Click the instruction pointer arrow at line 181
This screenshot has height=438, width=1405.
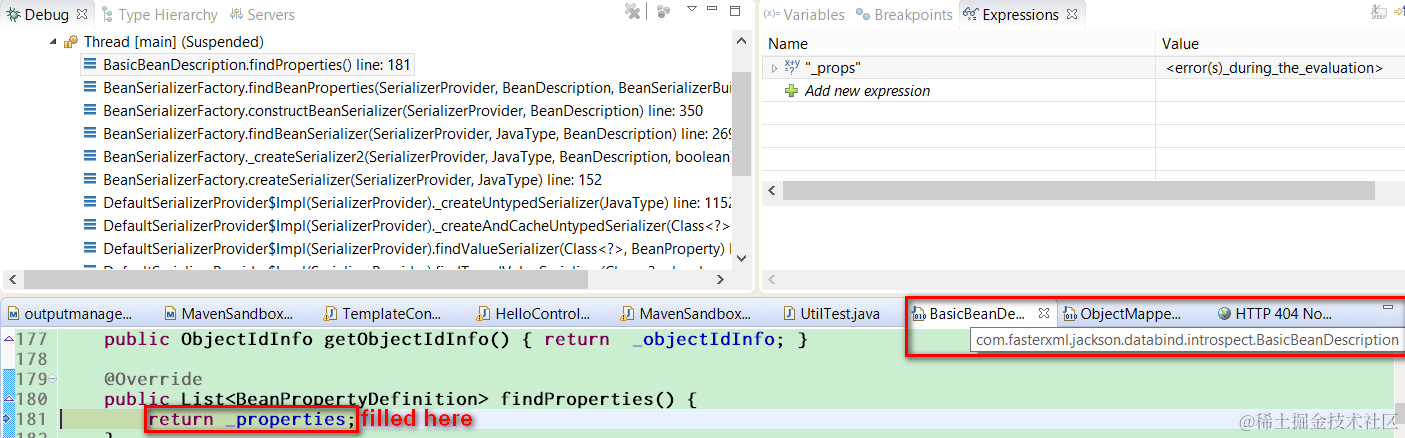[x=7, y=419]
